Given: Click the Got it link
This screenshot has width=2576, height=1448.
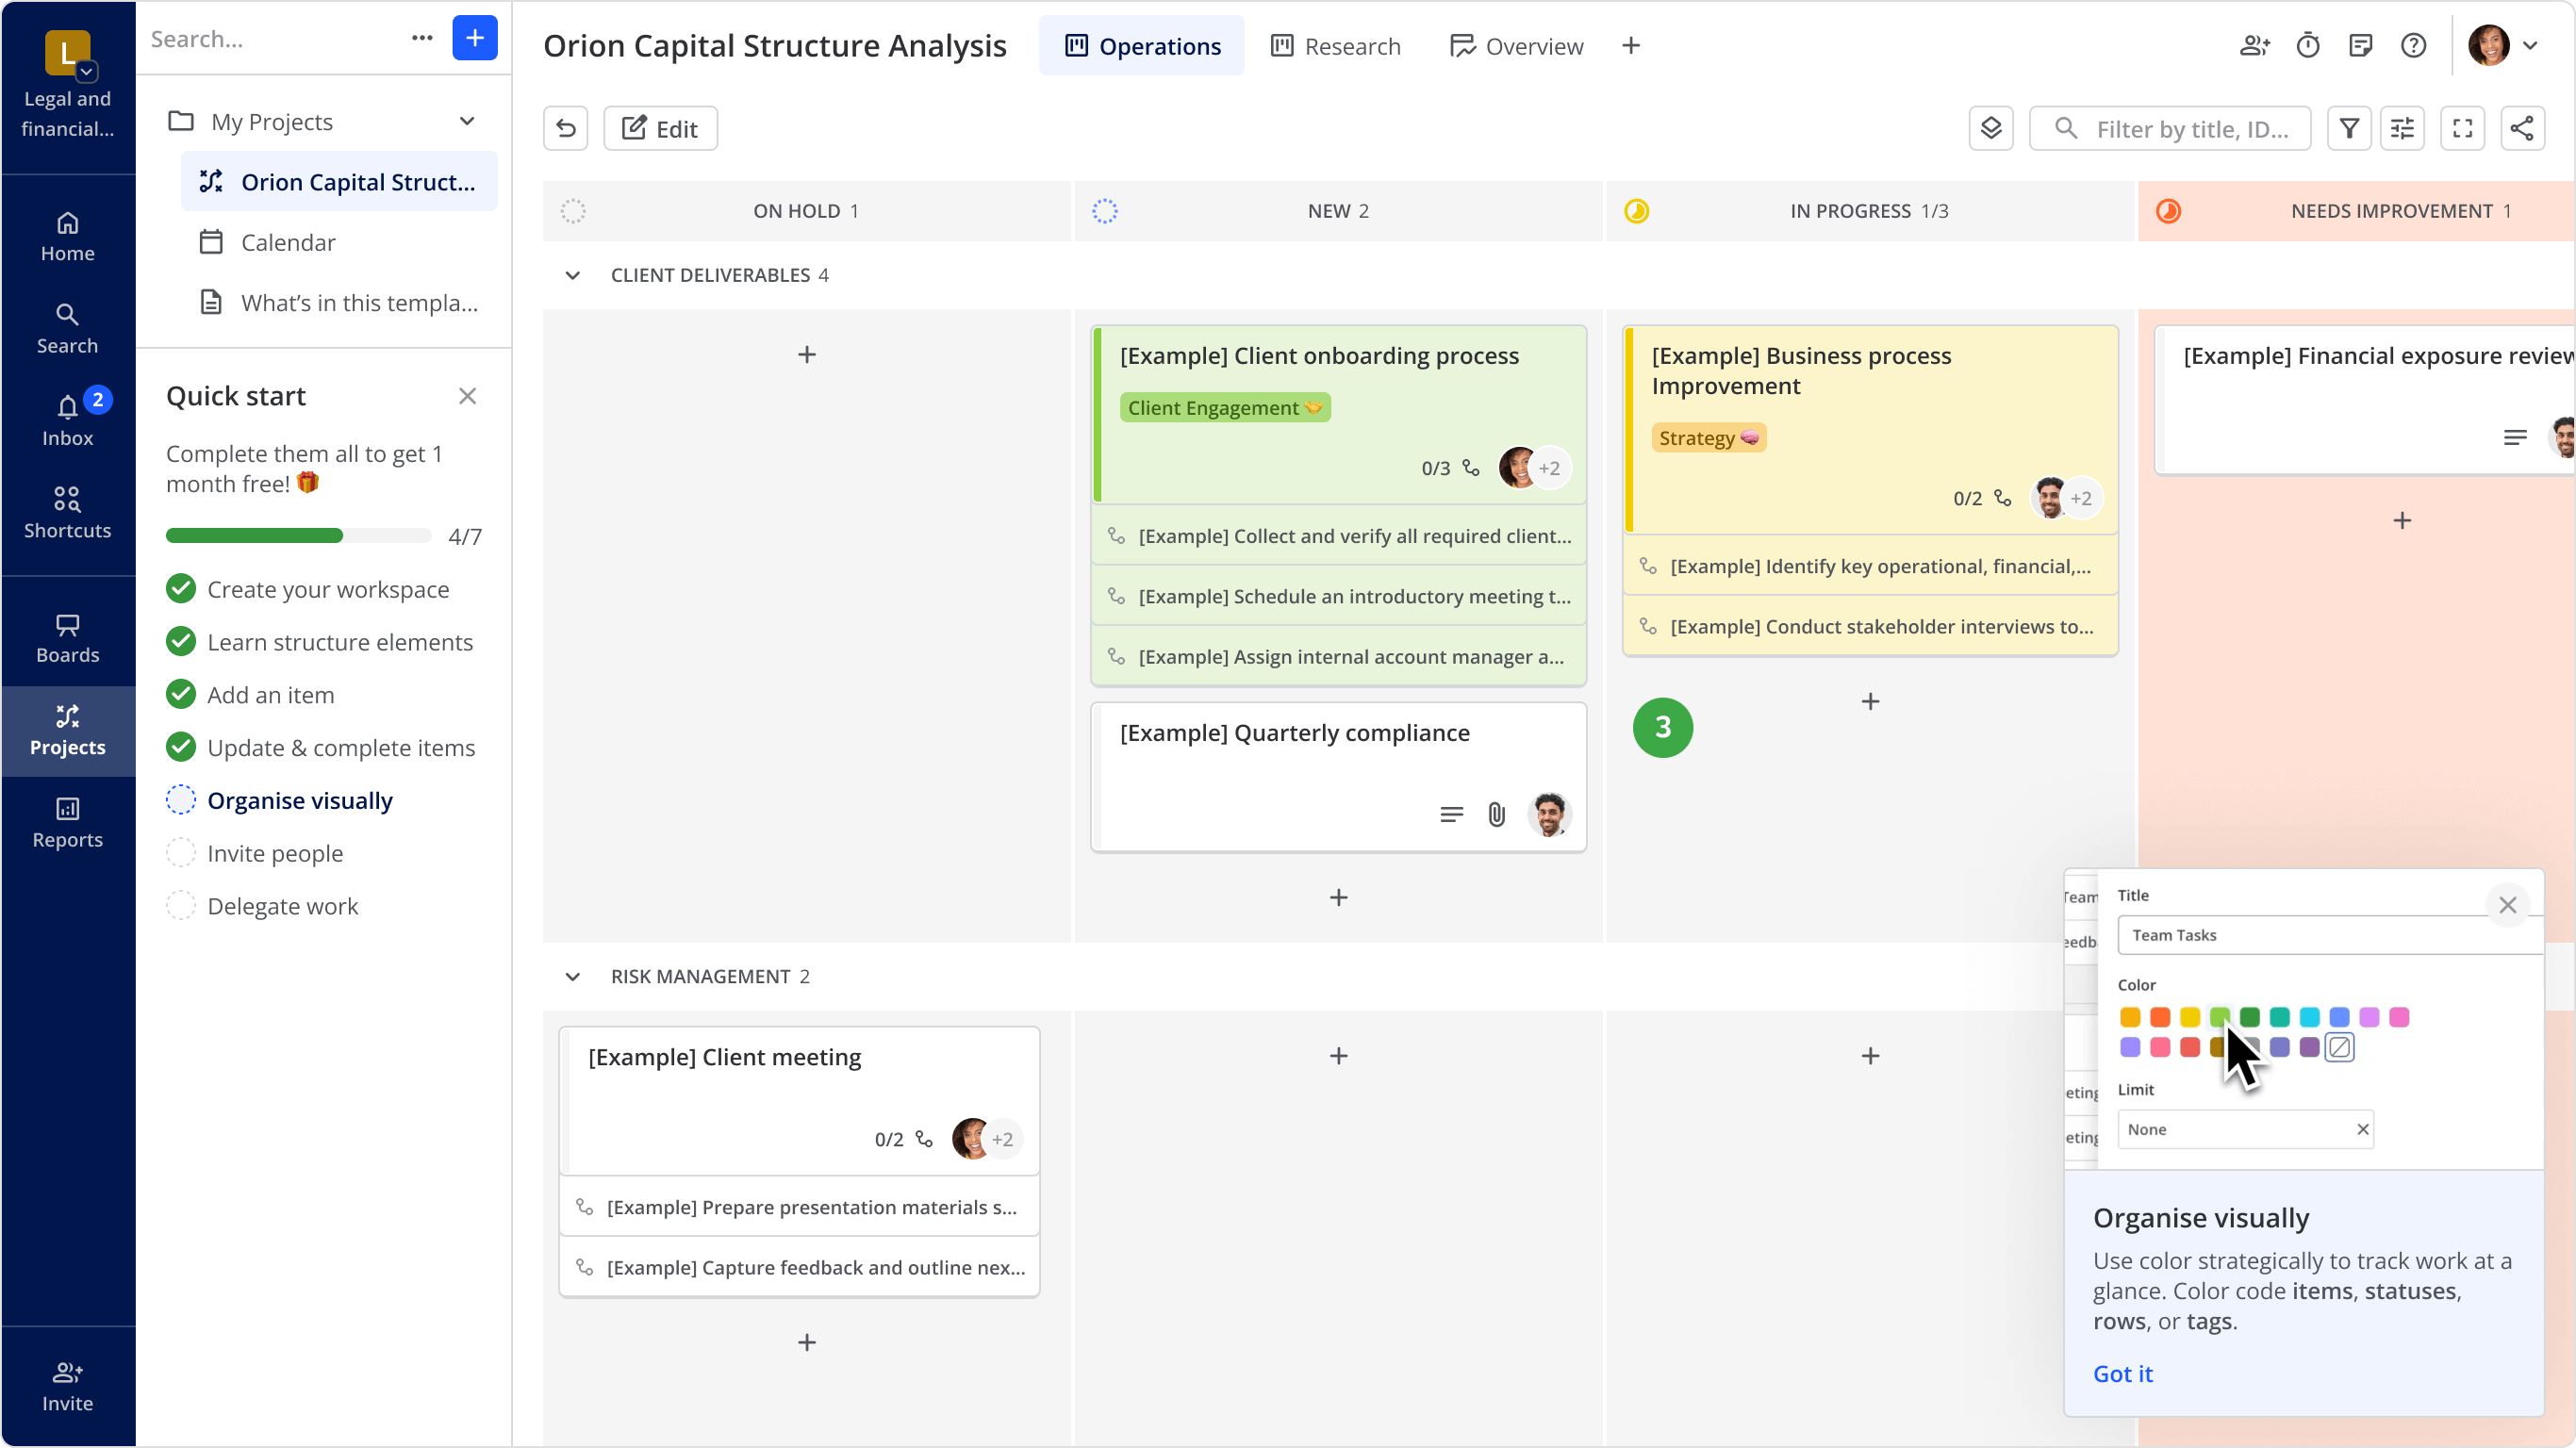Looking at the screenshot, I should pos(2122,1373).
